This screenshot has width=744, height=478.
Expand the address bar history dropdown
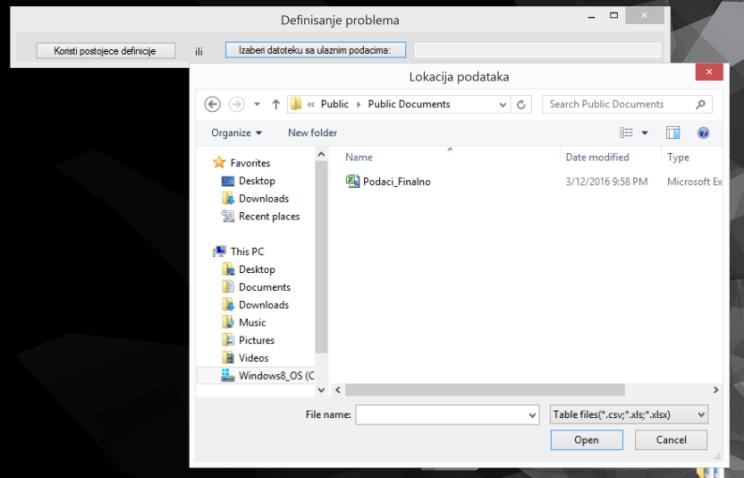pyautogui.click(x=502, y=105)
